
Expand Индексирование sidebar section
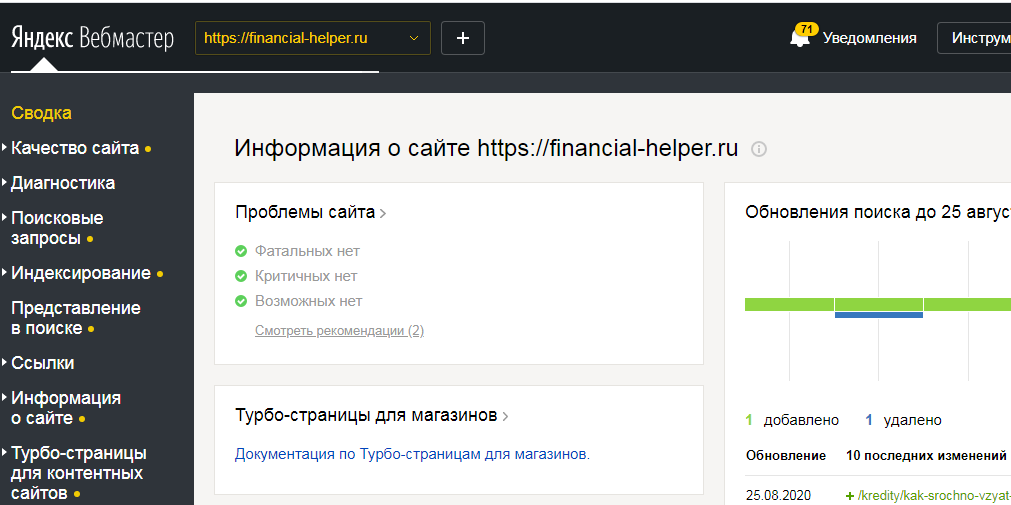tap(81, 273)
